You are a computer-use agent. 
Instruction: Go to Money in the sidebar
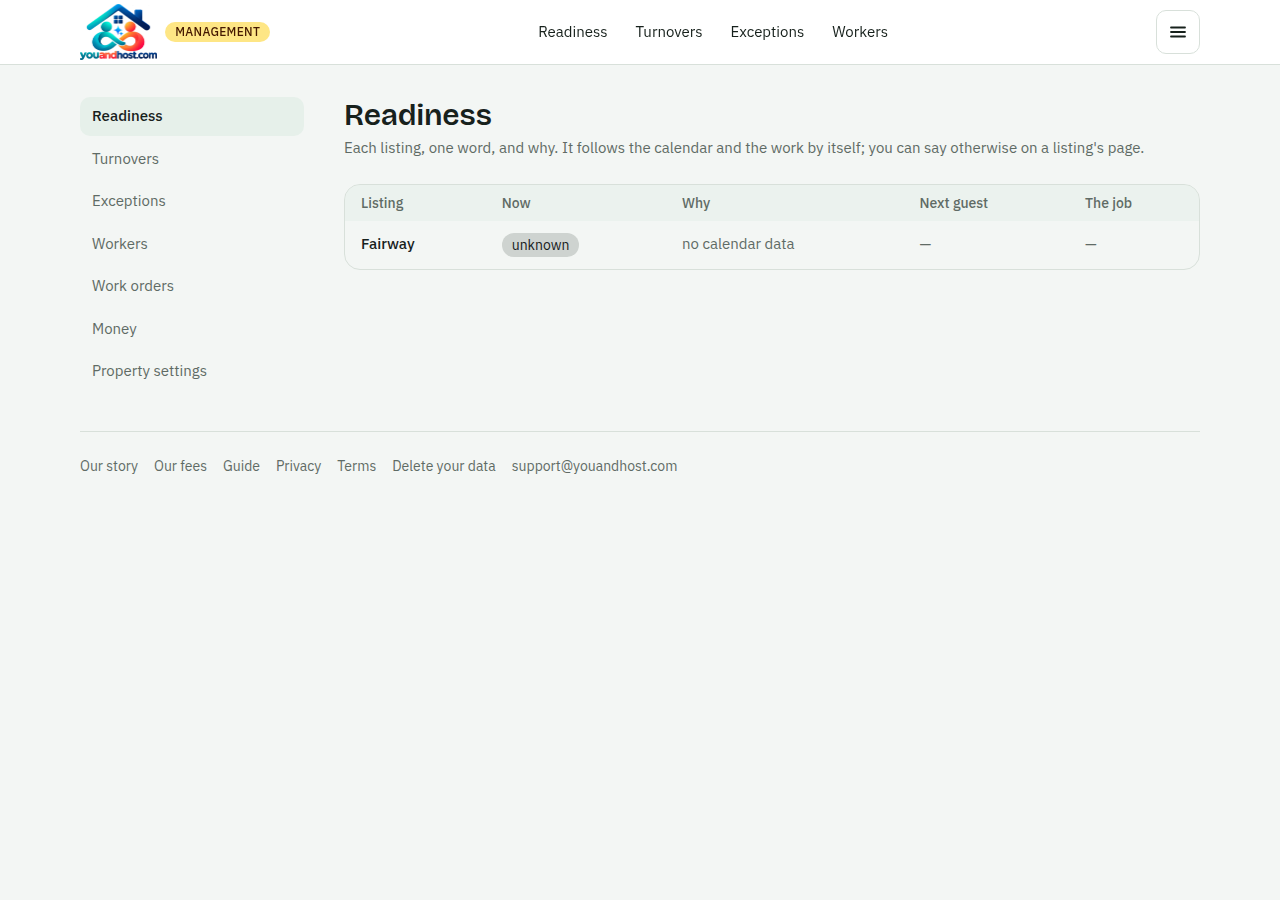coord(192,329)
